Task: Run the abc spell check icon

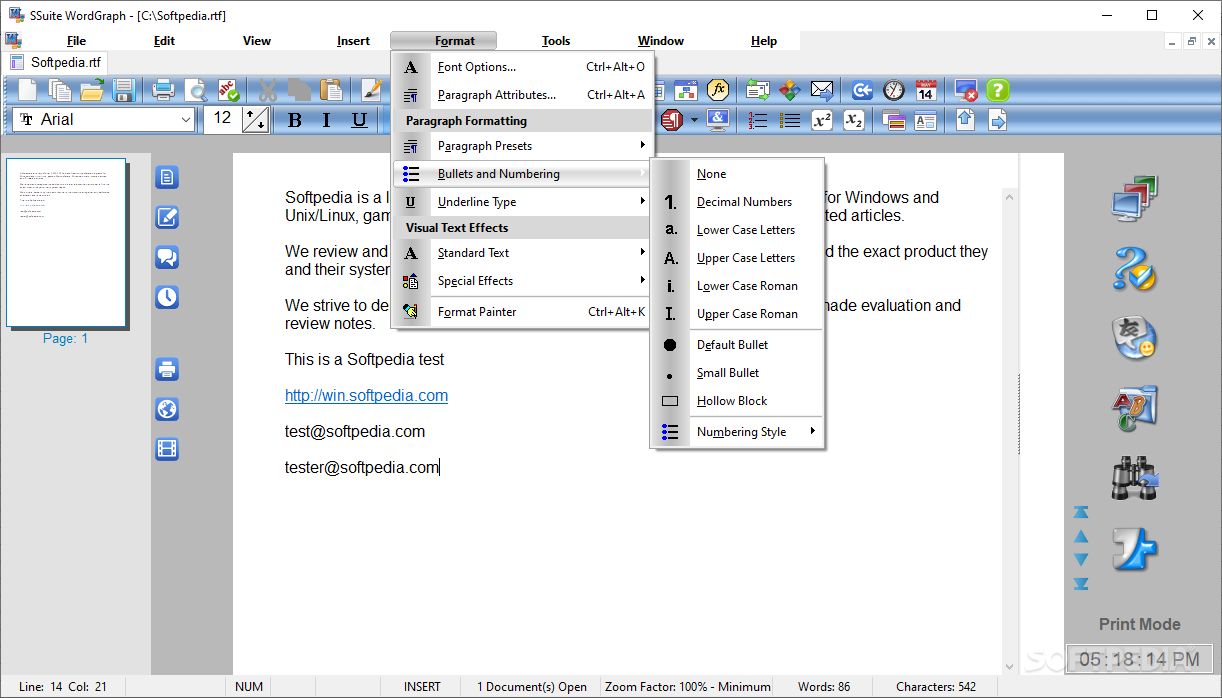Action: click(228, 90)
